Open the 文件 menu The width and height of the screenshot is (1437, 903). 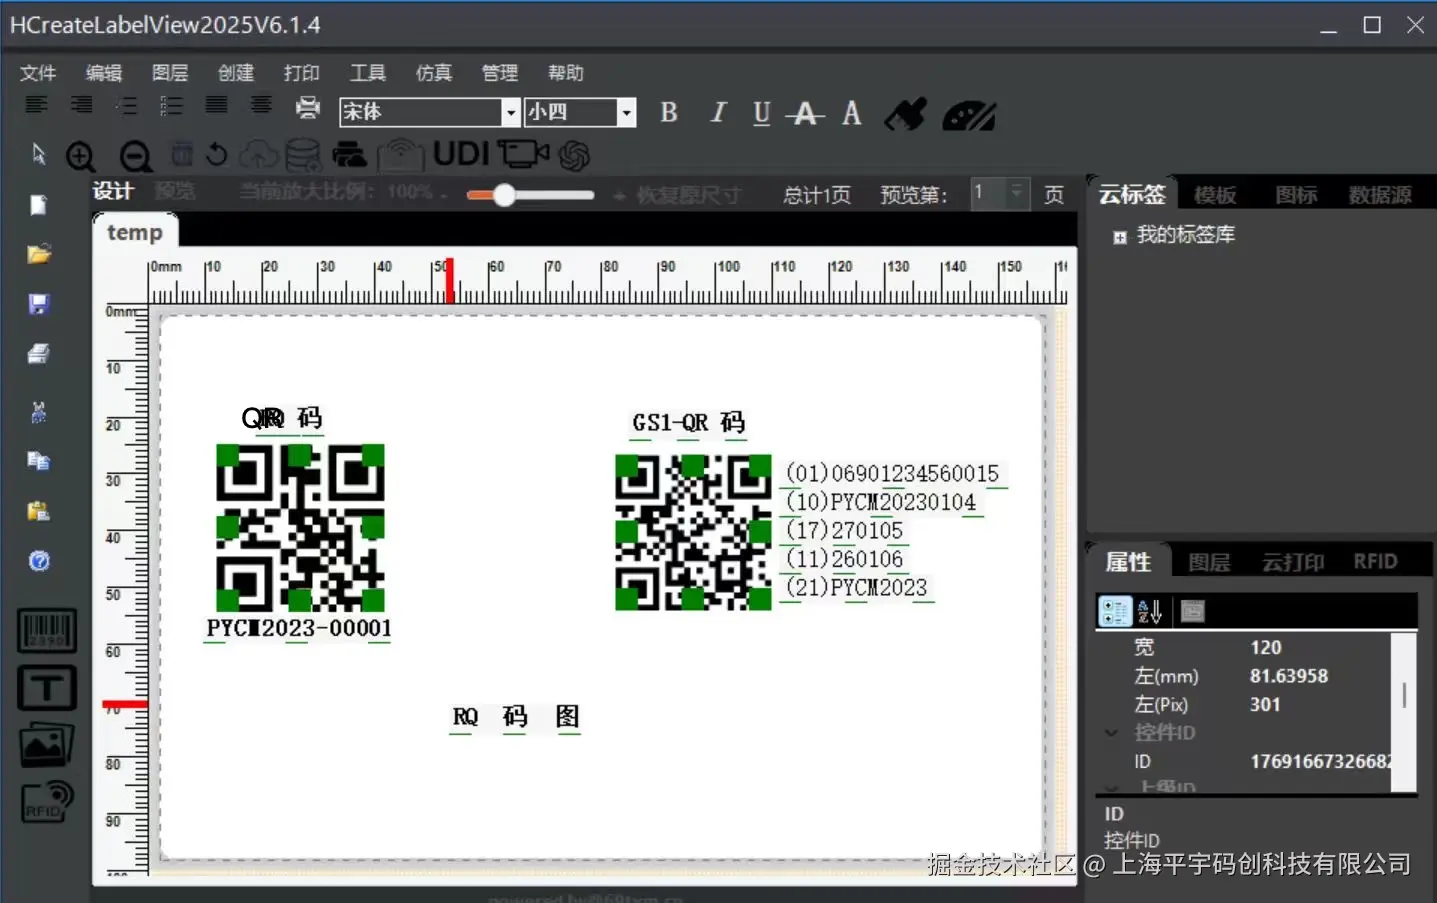38,73
